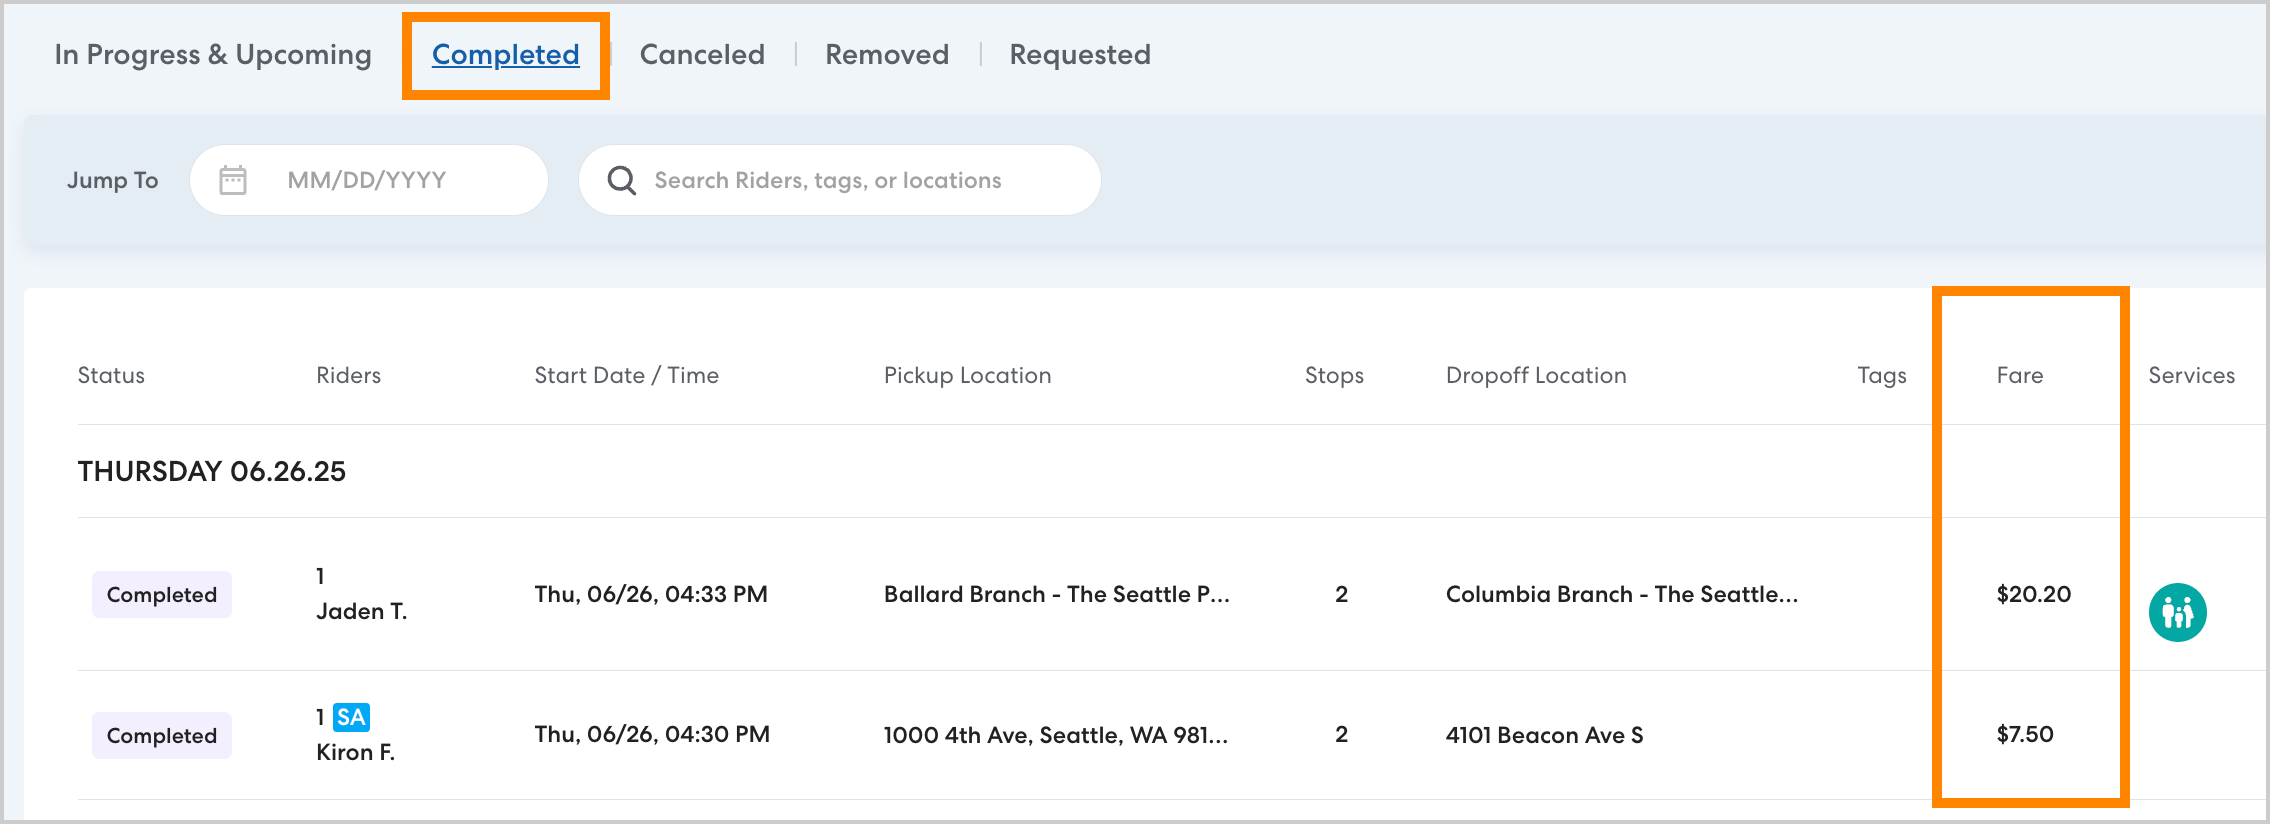Open rider Kiron F. ride details
2270x824 pixels.
(x=356, y=752)
